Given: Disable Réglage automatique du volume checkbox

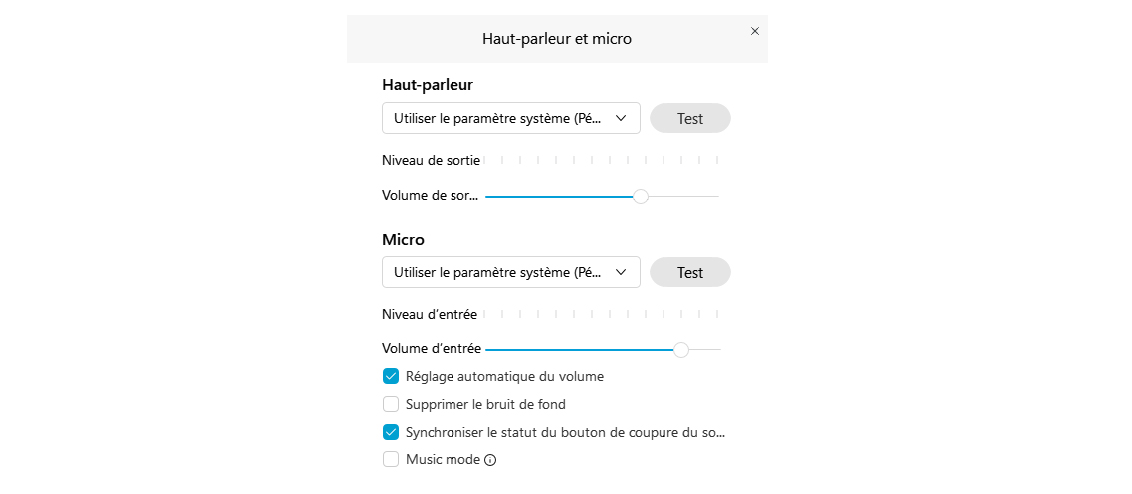Looking at the screenshot, I should pos(391,376).
